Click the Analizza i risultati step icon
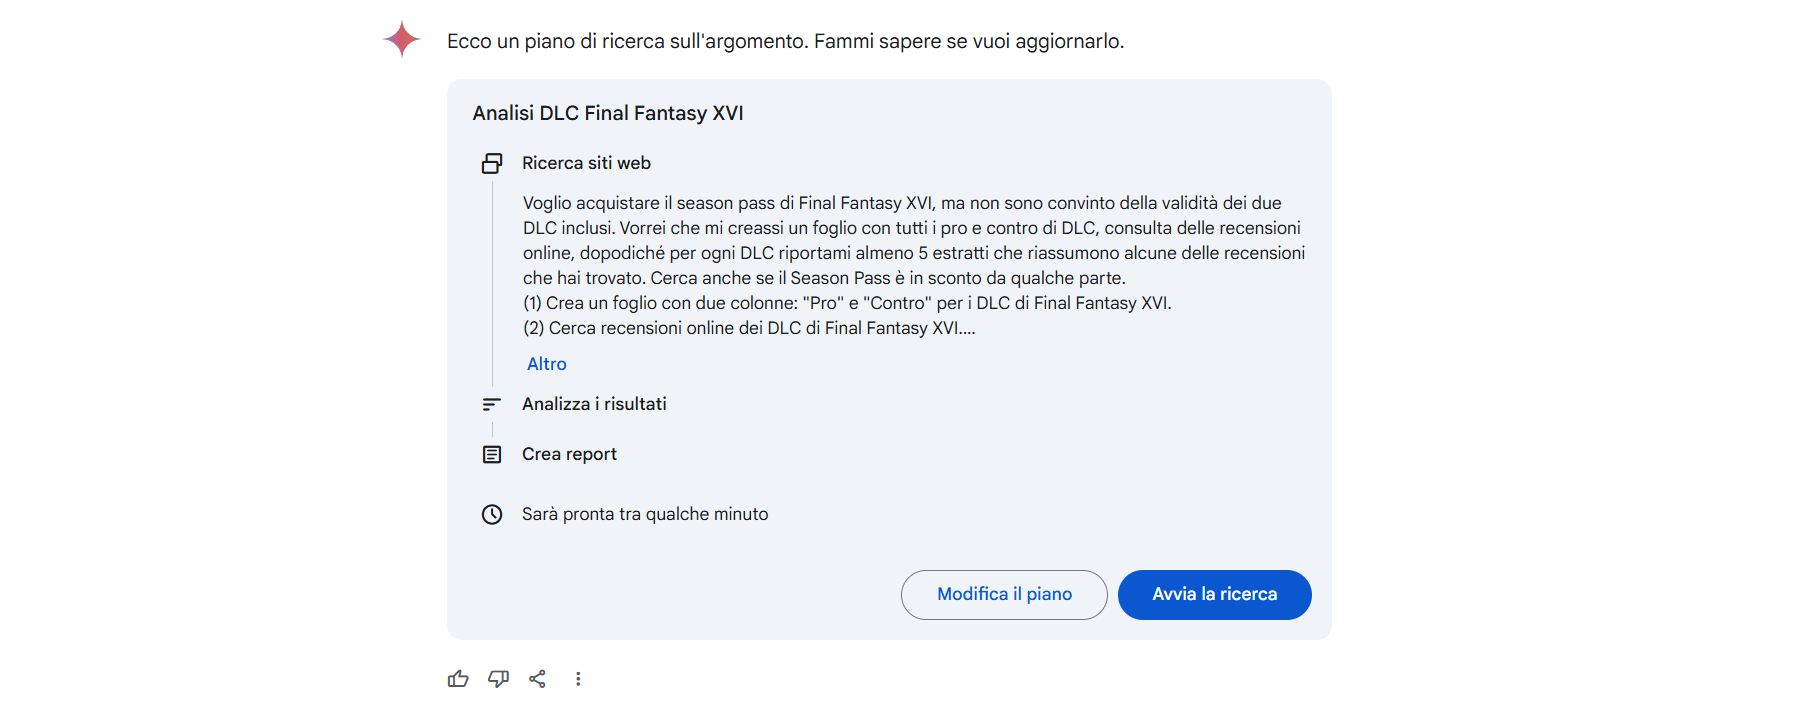Screen dimensions: 1820x712 [492, 404]
